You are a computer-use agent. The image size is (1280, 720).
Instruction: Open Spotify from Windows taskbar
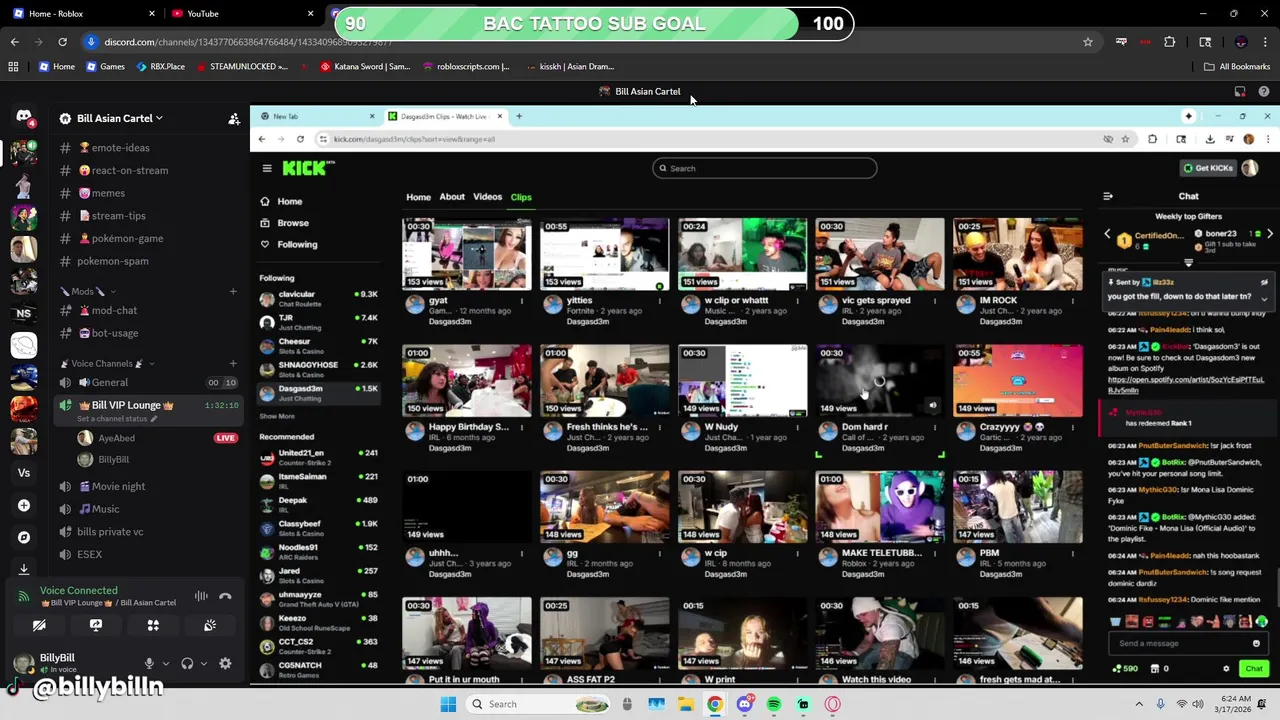[774, 704]
